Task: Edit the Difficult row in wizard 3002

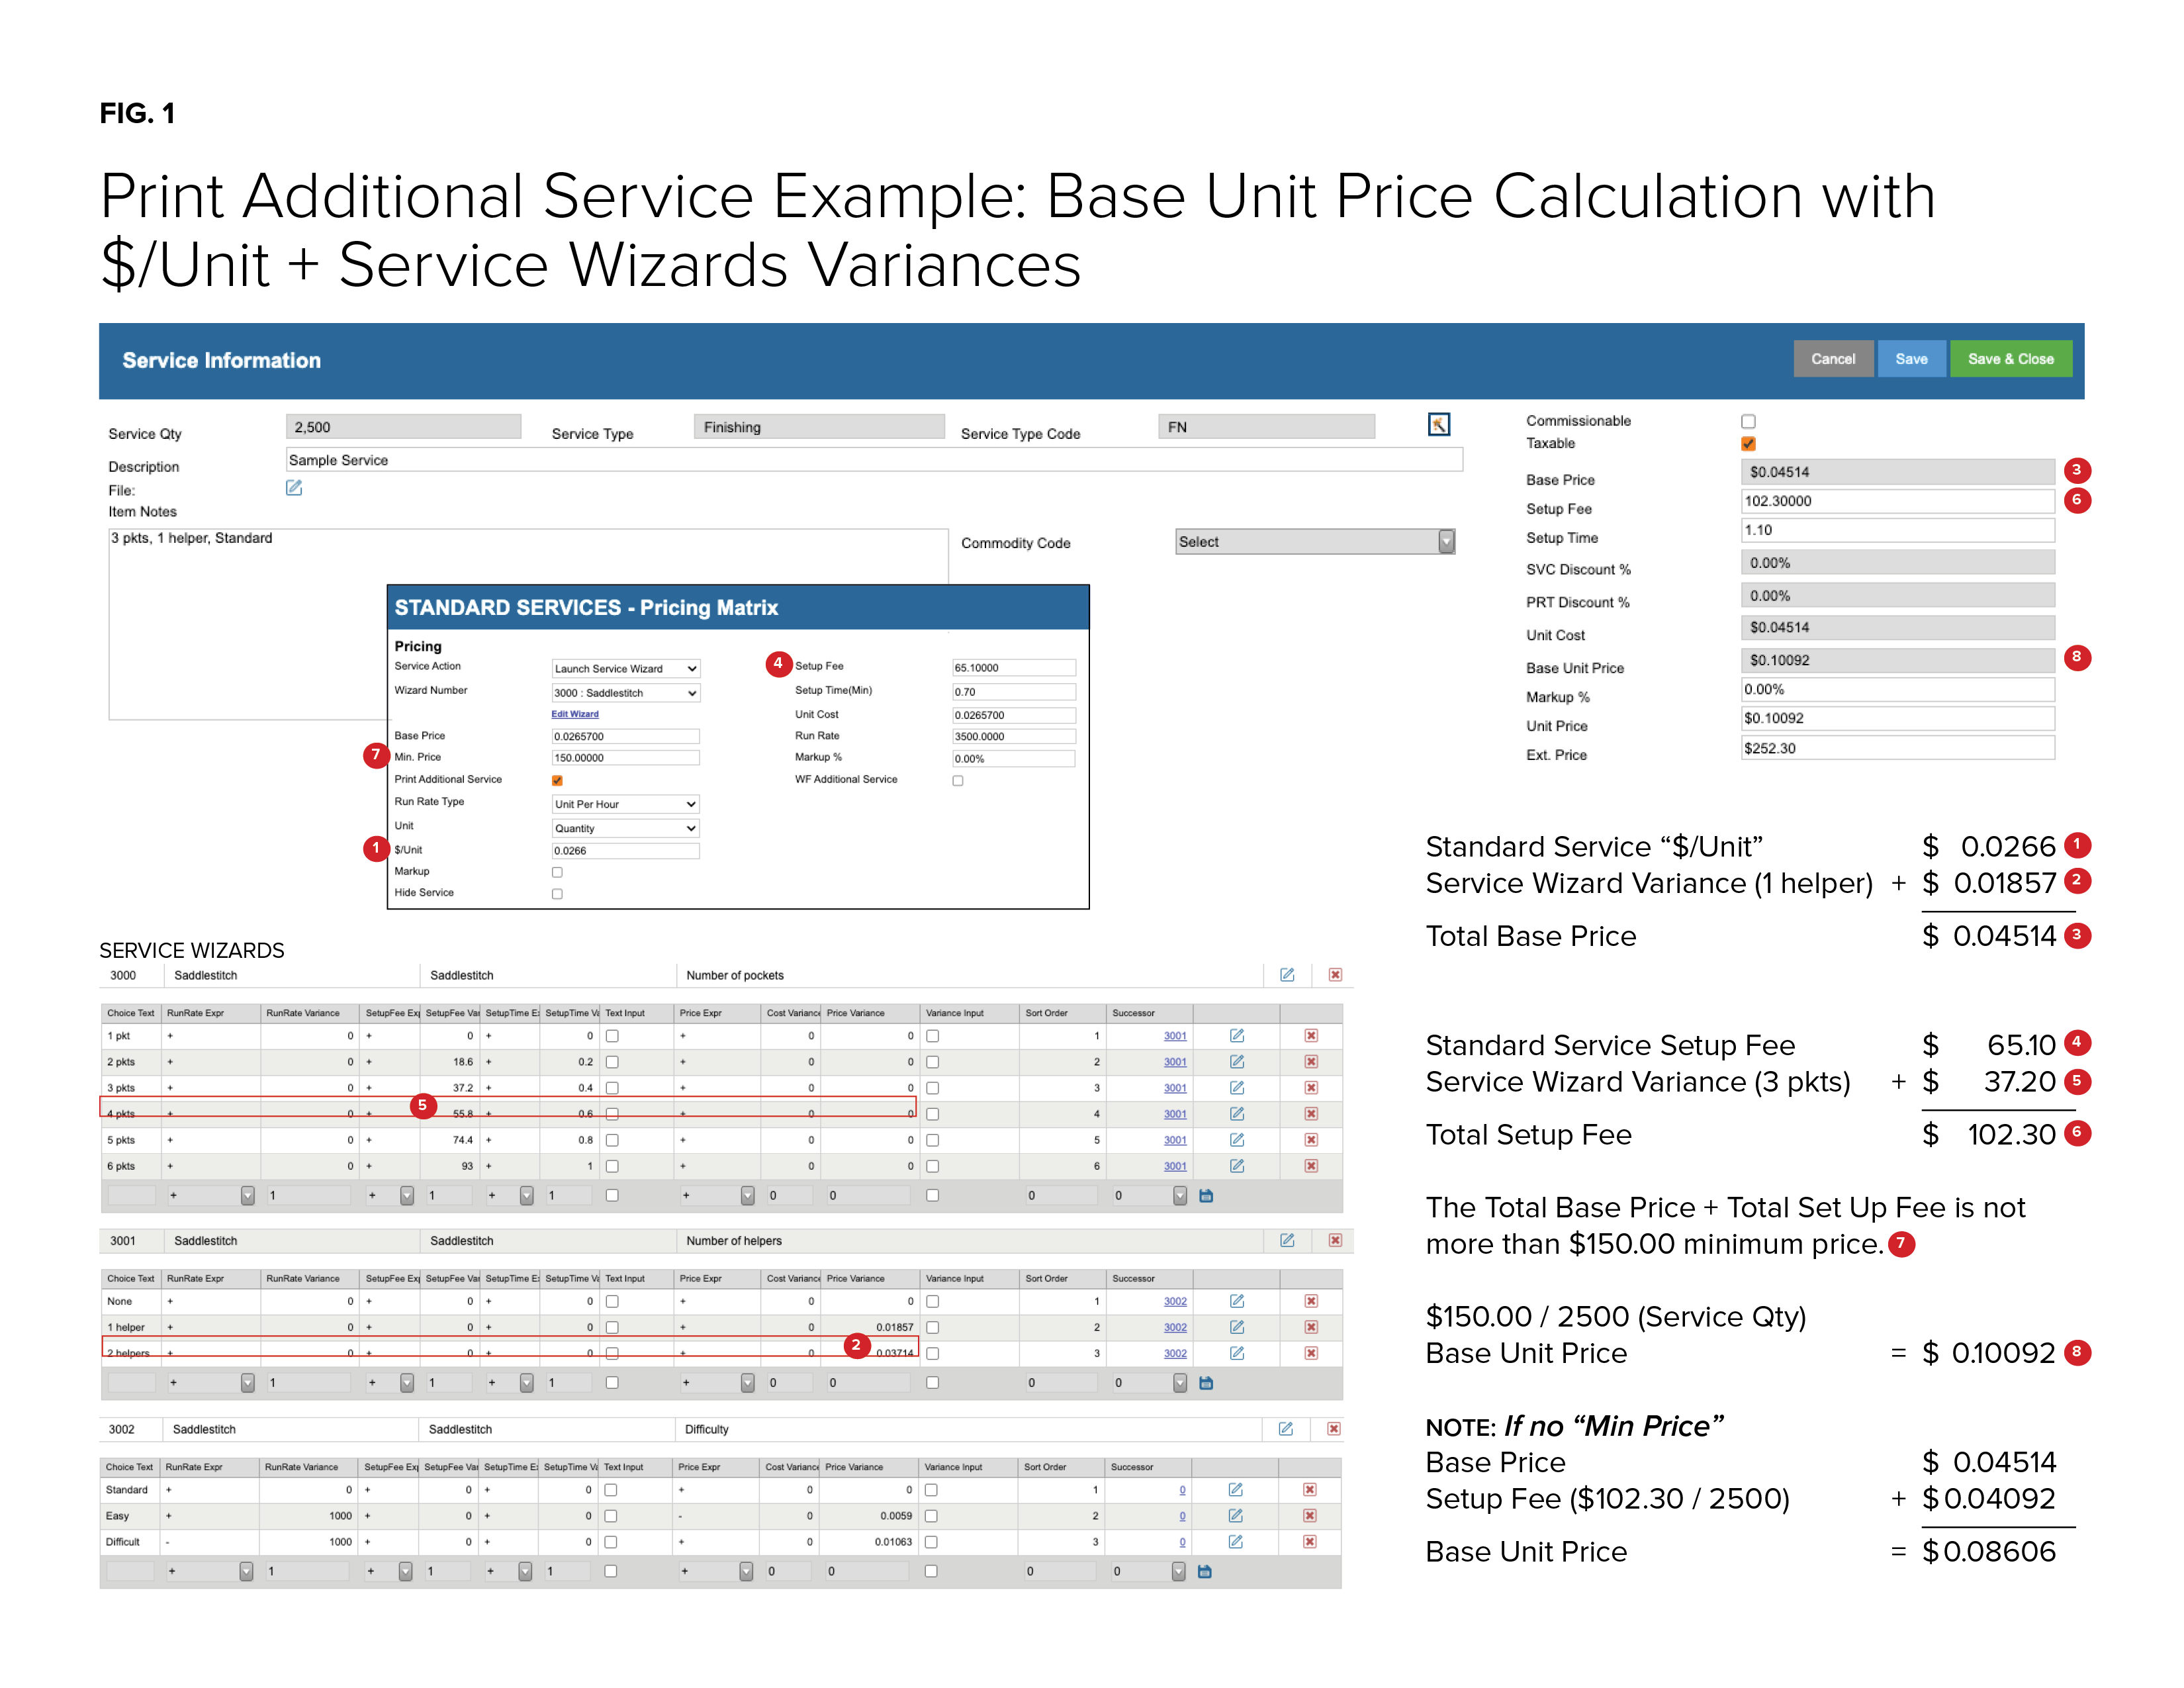Action: click(x=1236, y=1542)
